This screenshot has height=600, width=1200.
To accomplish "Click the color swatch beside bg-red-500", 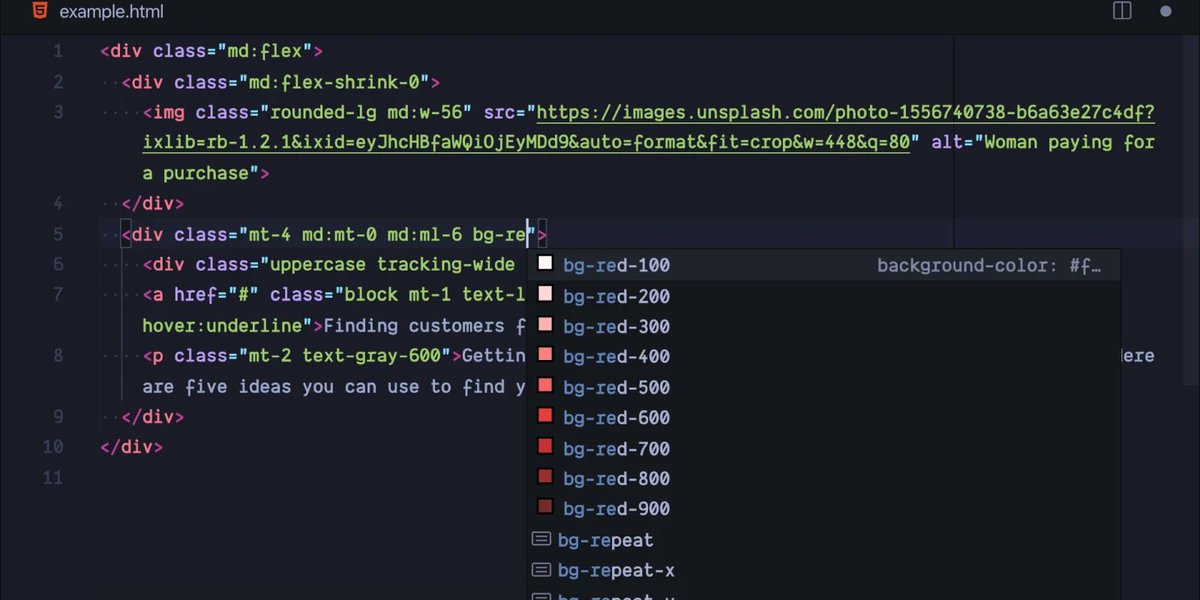I will click(545, 386).
